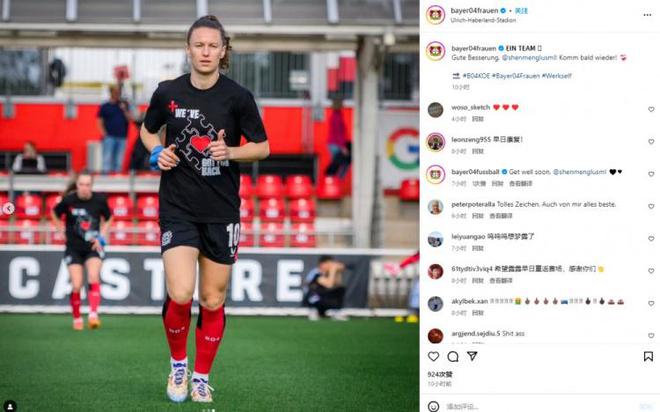
Task: Go to previous photo with left arrow
Action: [x=8, y=208]
